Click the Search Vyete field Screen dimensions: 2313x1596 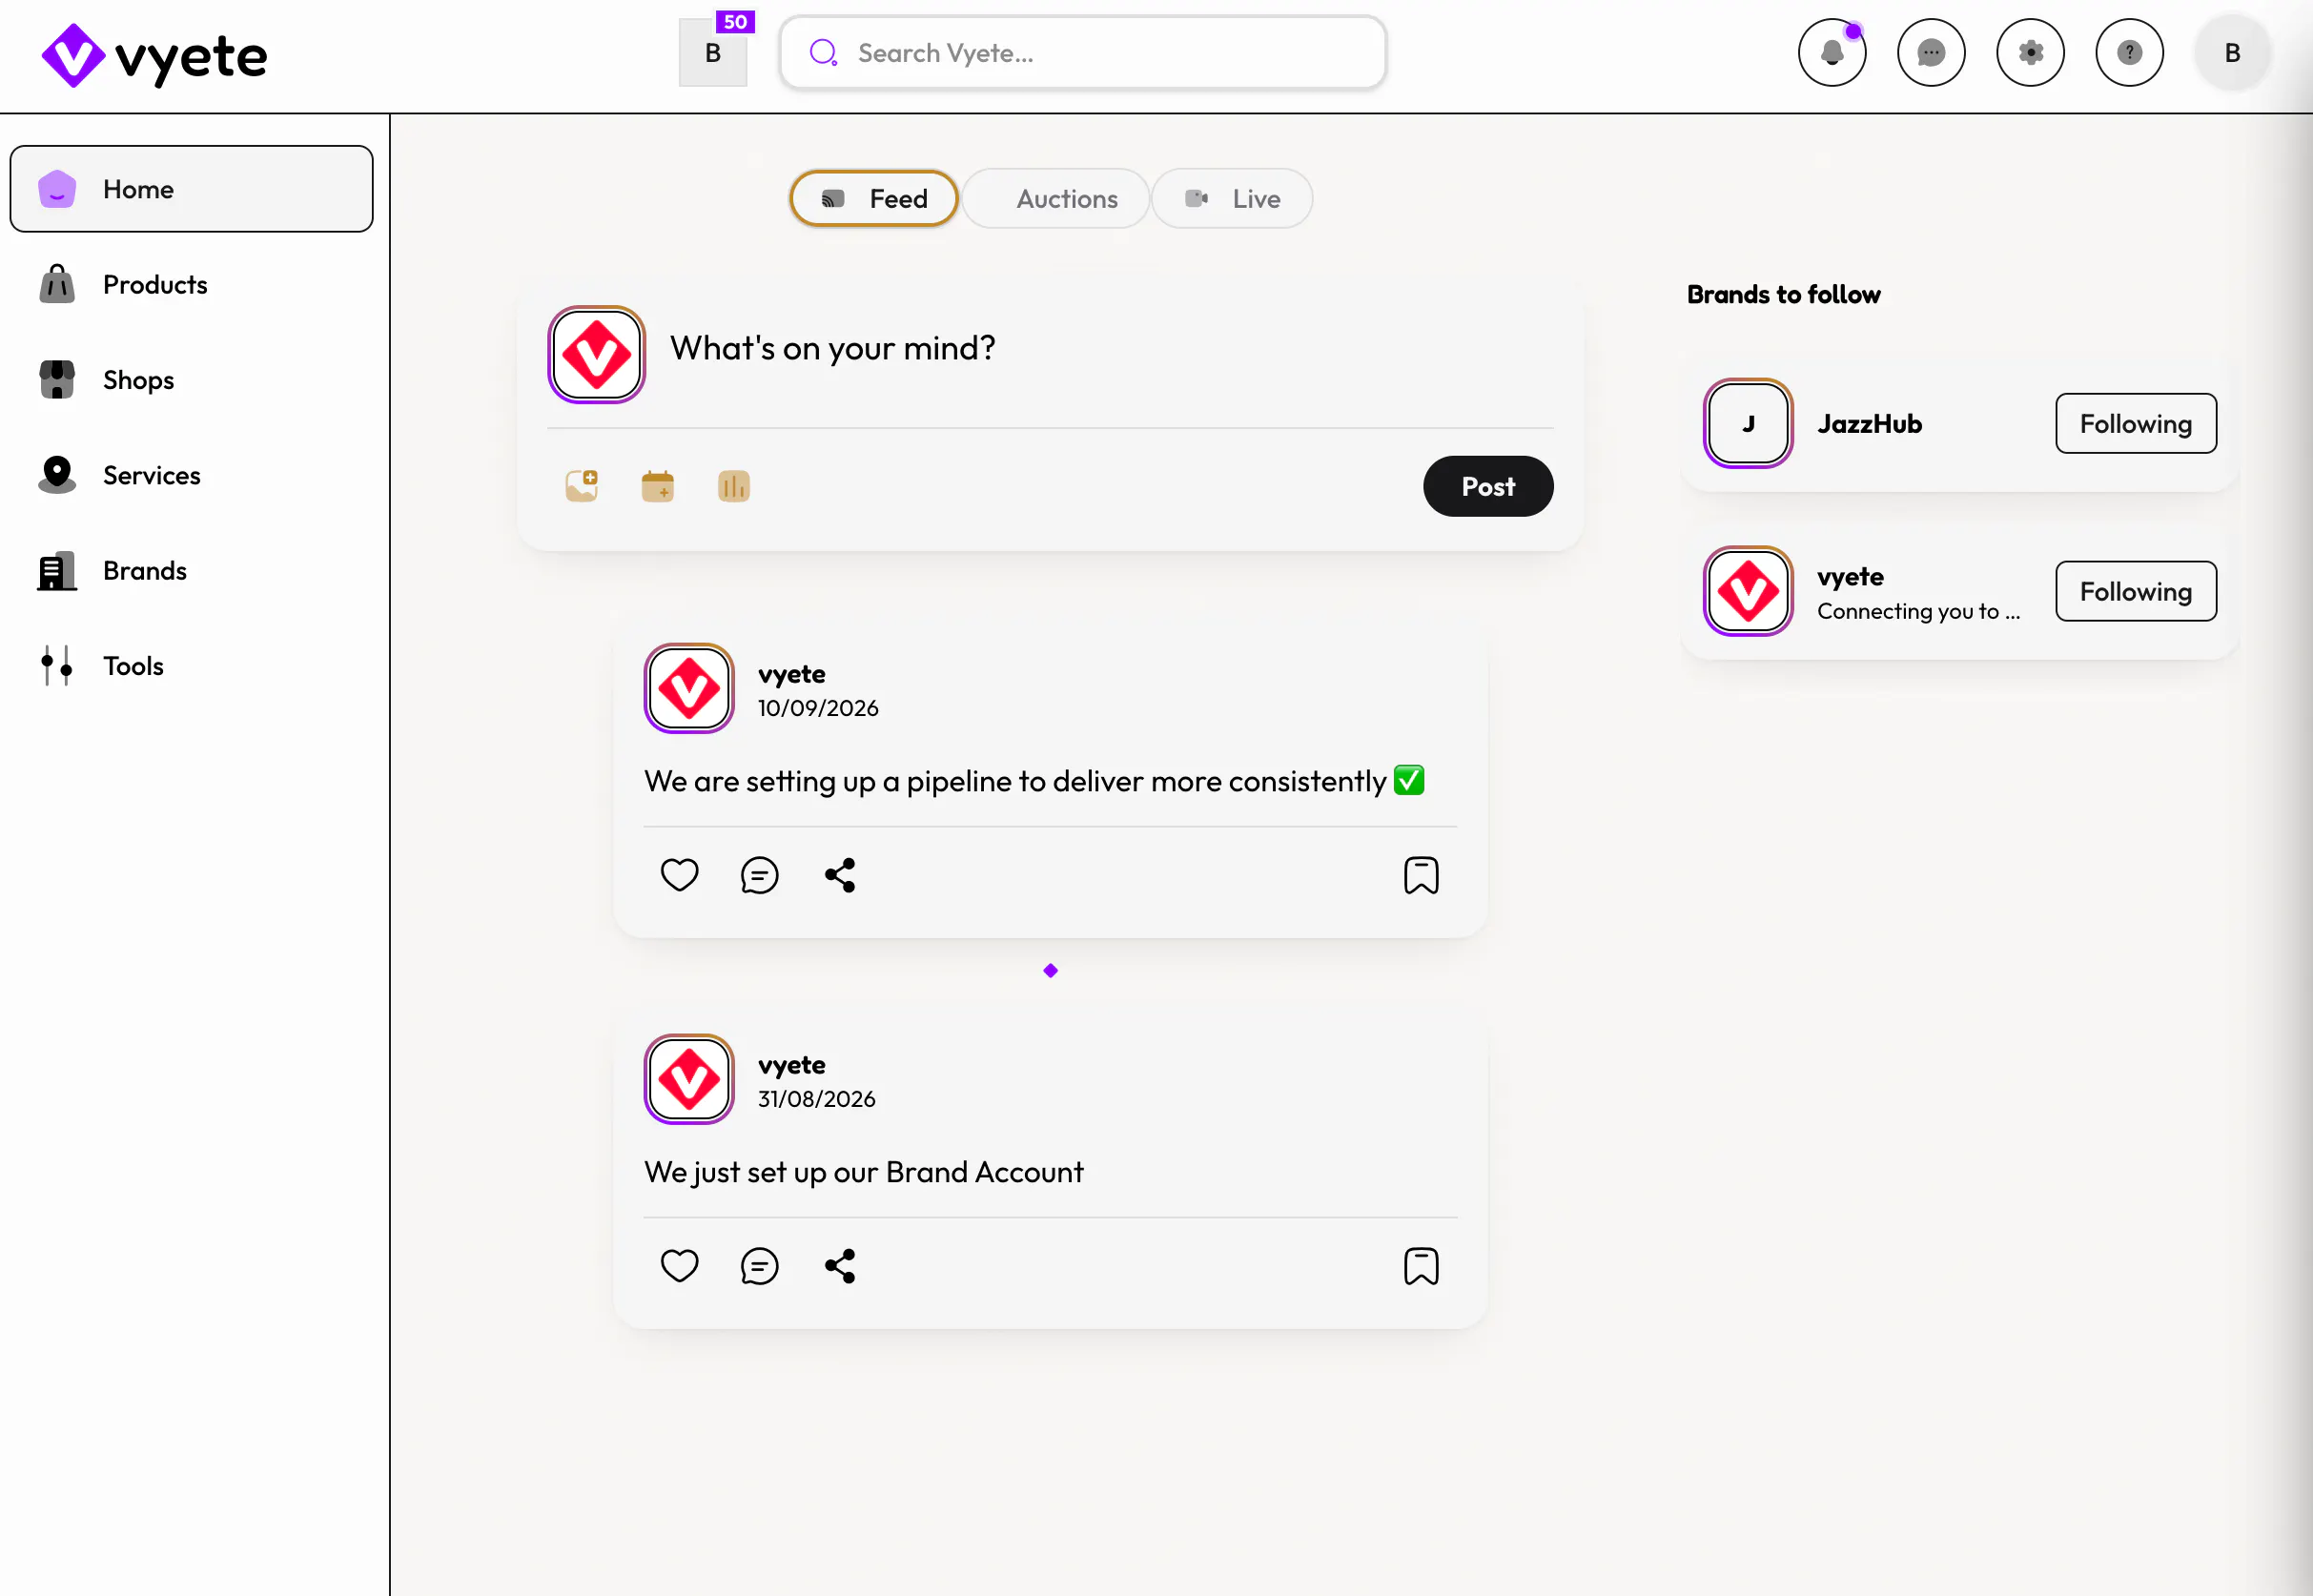(1083, 53)
